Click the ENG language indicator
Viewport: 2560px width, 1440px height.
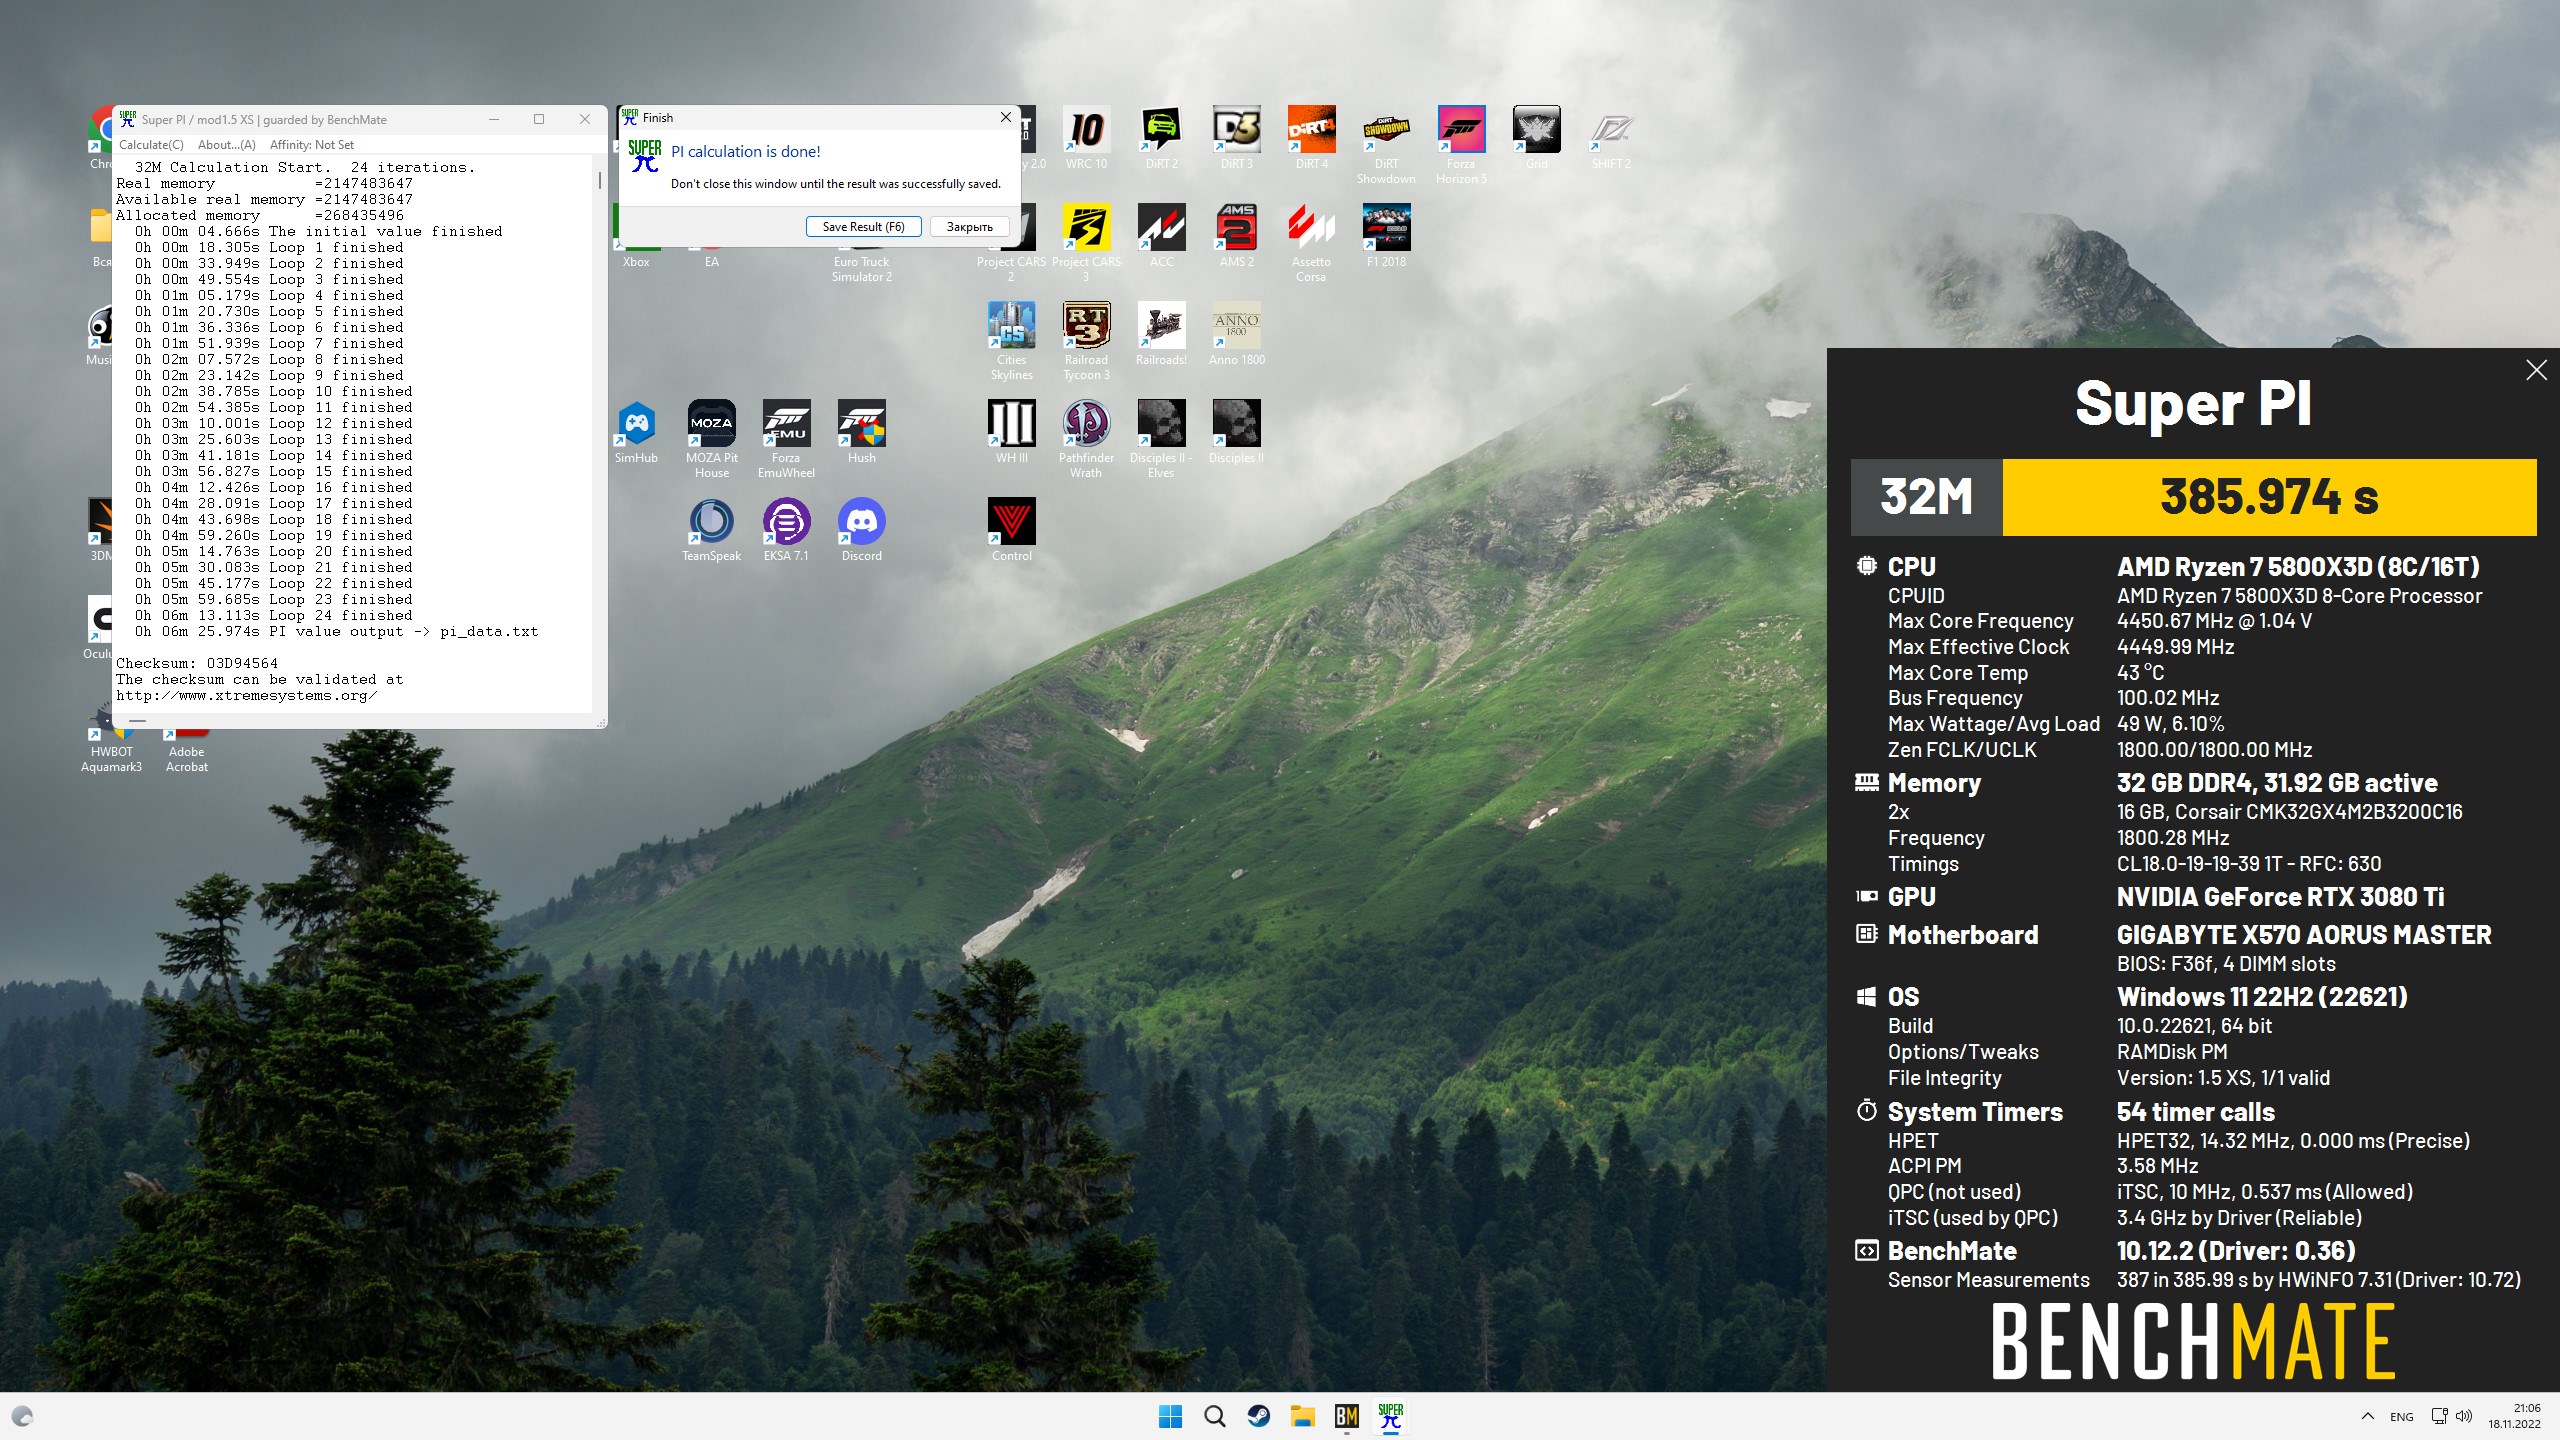tap(2401, 1417)
